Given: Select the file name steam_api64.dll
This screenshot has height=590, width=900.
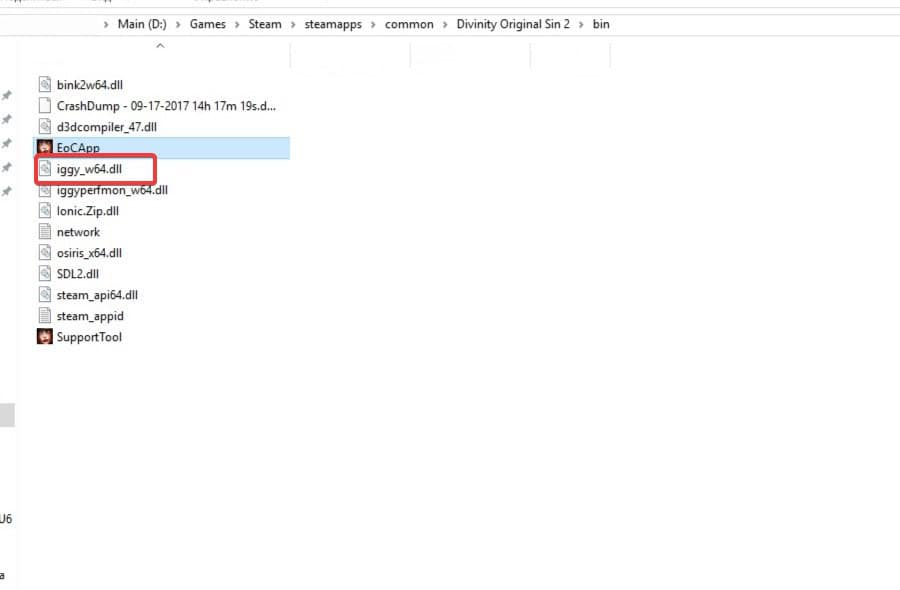Looking at the screenshot, I should click(97, 296).
